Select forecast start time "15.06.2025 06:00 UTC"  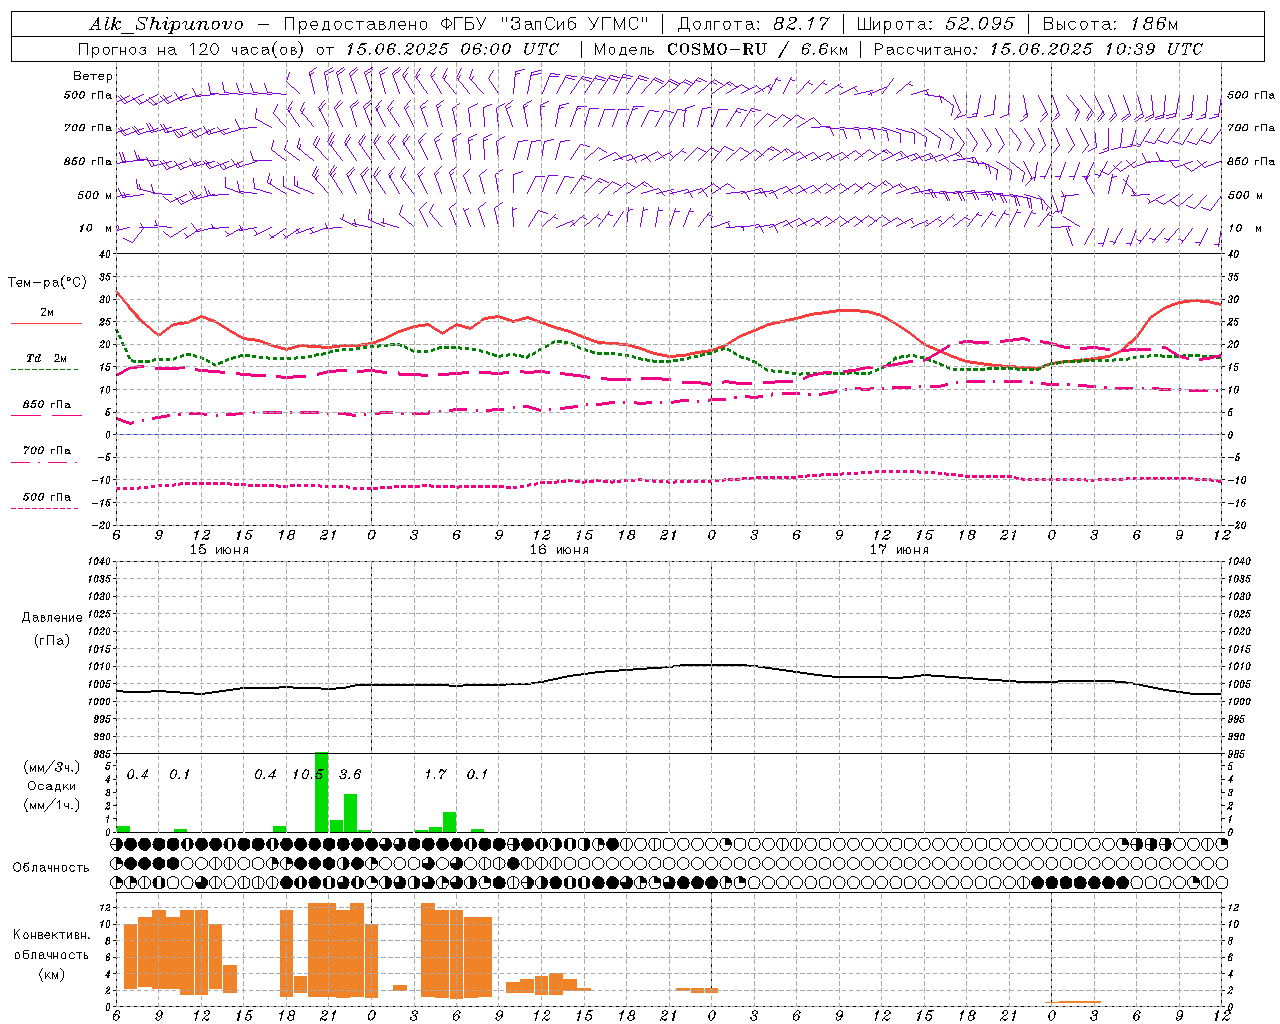pyautogui.click(x=452, y=49)
